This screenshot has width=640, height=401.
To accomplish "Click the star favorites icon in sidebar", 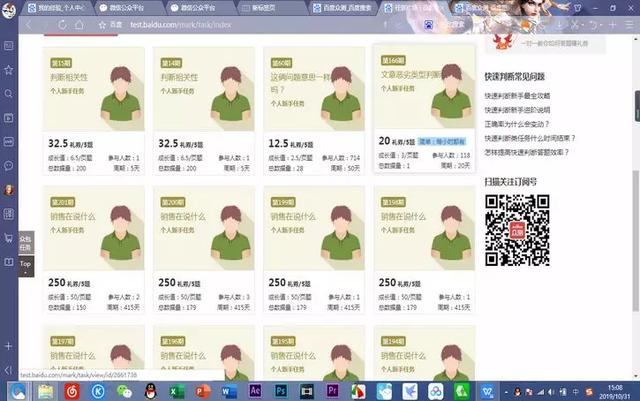I will point(8,70).
